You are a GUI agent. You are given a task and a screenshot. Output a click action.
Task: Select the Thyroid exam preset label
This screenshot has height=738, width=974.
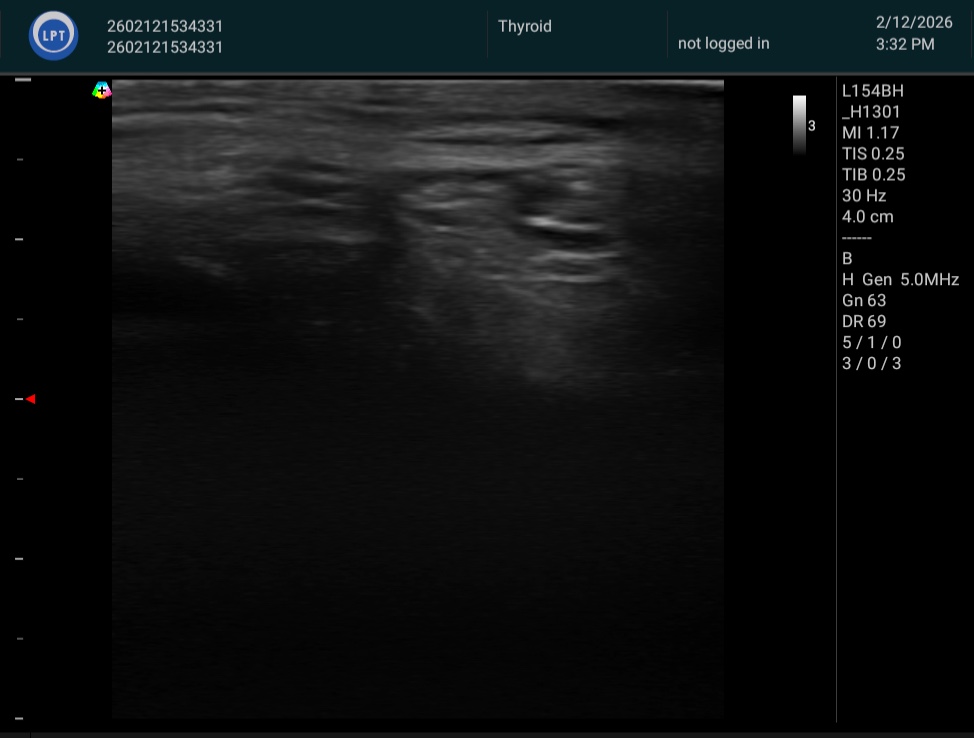(x=524, y=26)
